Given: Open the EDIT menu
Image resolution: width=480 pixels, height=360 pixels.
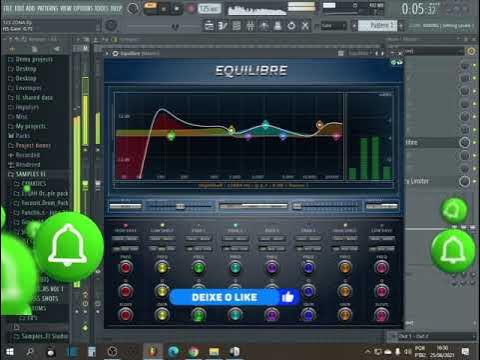Looking at the screenshot, I should [19, 8].
